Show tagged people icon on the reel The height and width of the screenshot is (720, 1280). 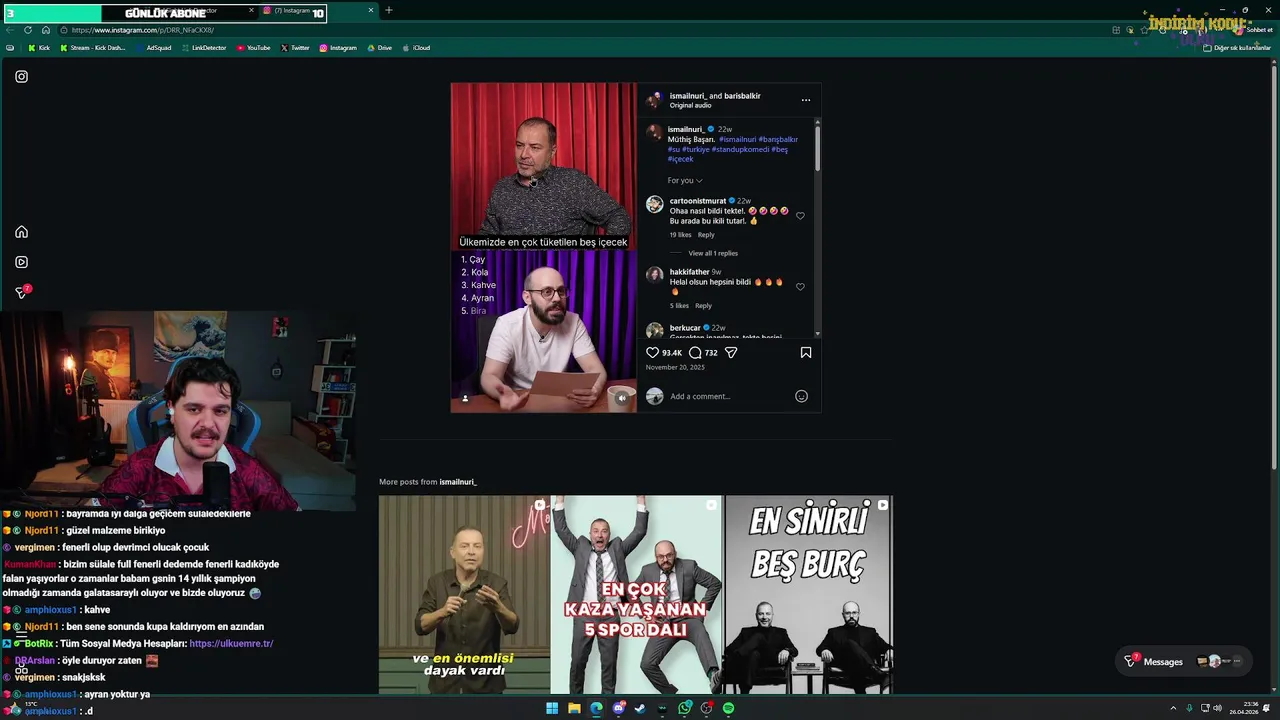465,398
